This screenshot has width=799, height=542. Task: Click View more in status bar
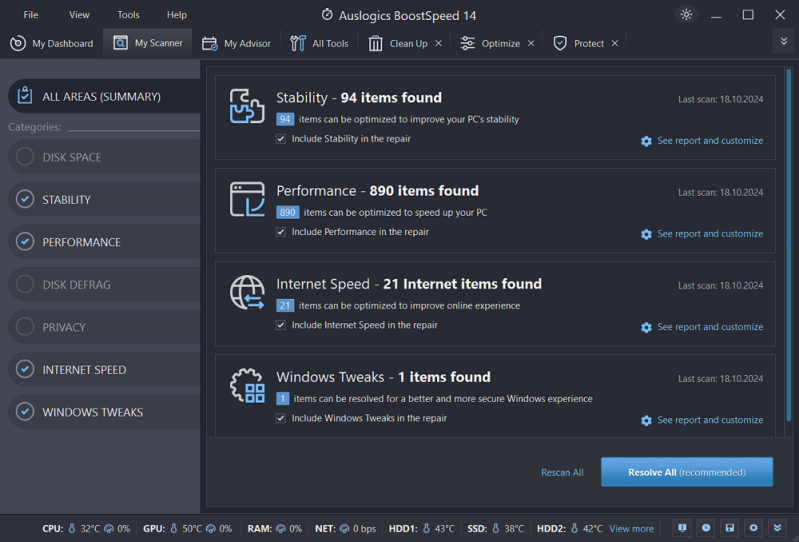point(631,529)
